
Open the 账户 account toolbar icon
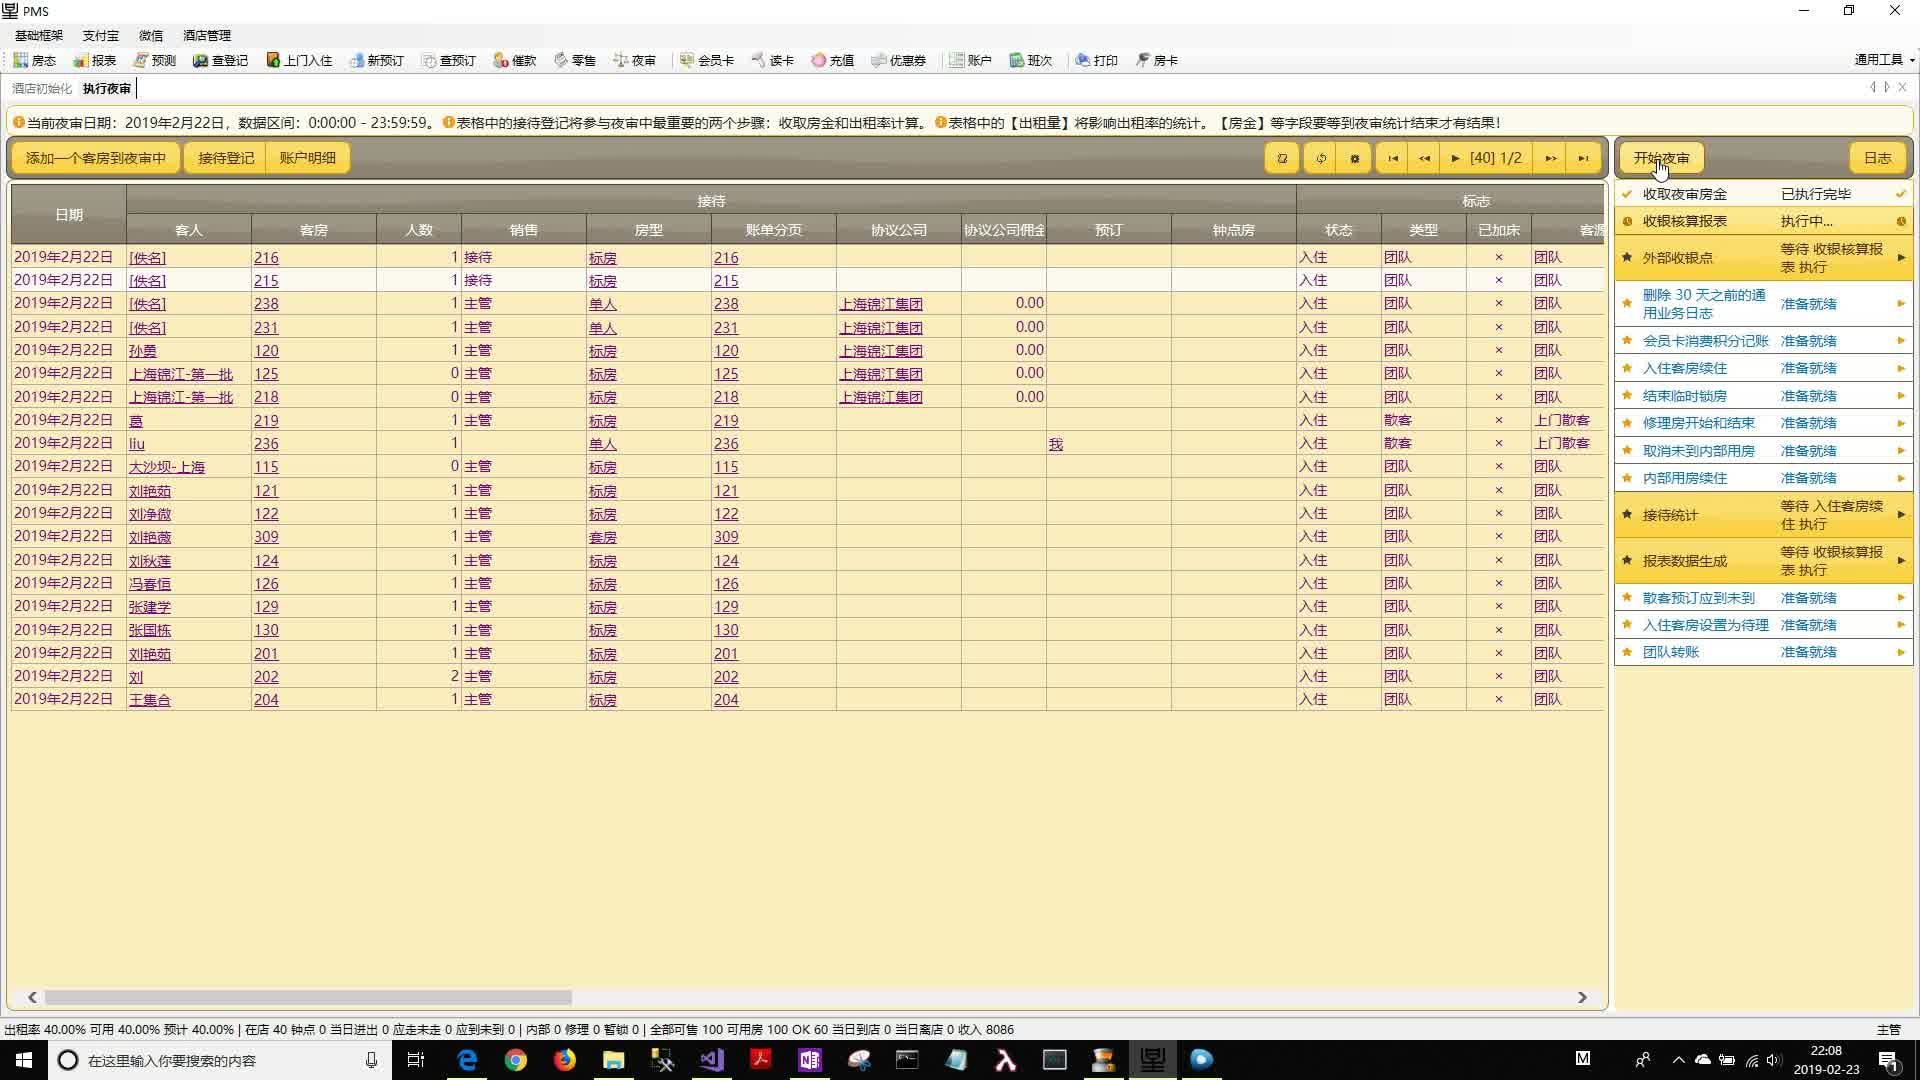tap(970, 60)
